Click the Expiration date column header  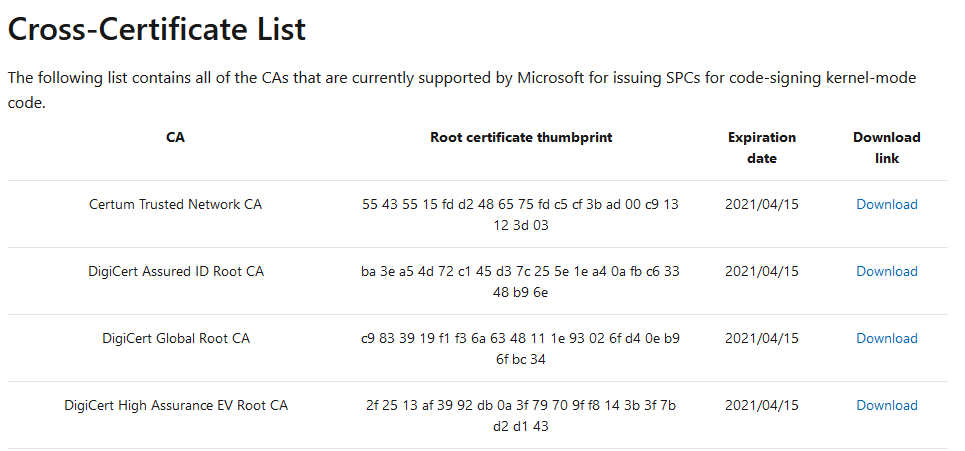click(x=761, y=148)
